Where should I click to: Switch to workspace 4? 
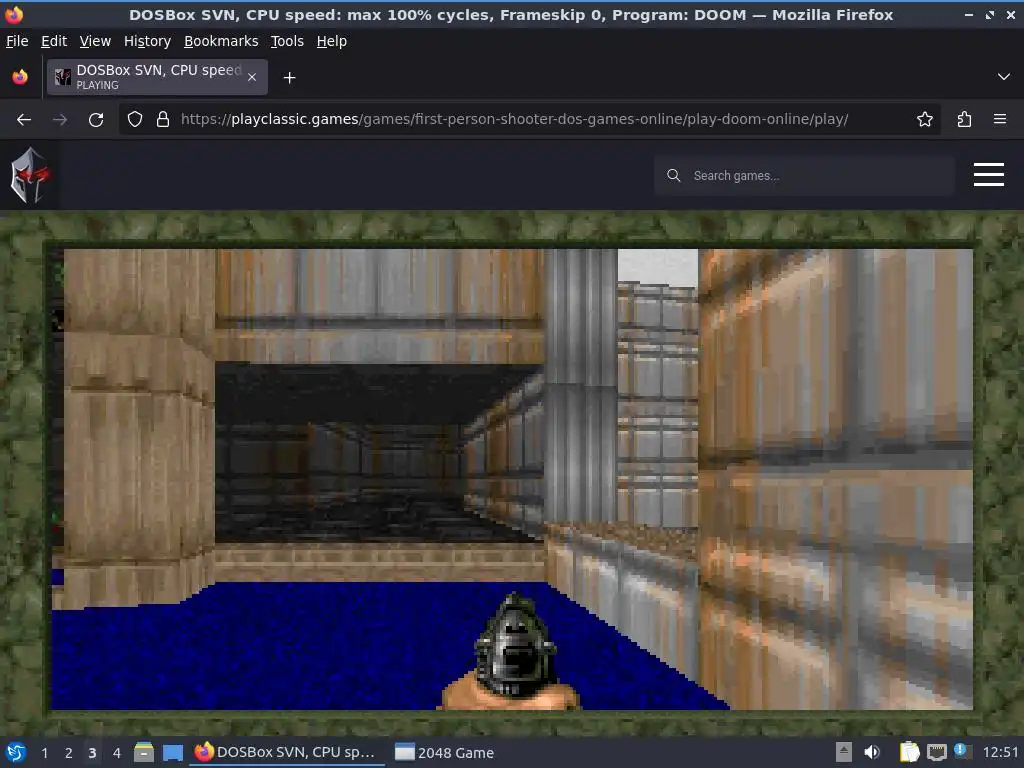[116, 753]
